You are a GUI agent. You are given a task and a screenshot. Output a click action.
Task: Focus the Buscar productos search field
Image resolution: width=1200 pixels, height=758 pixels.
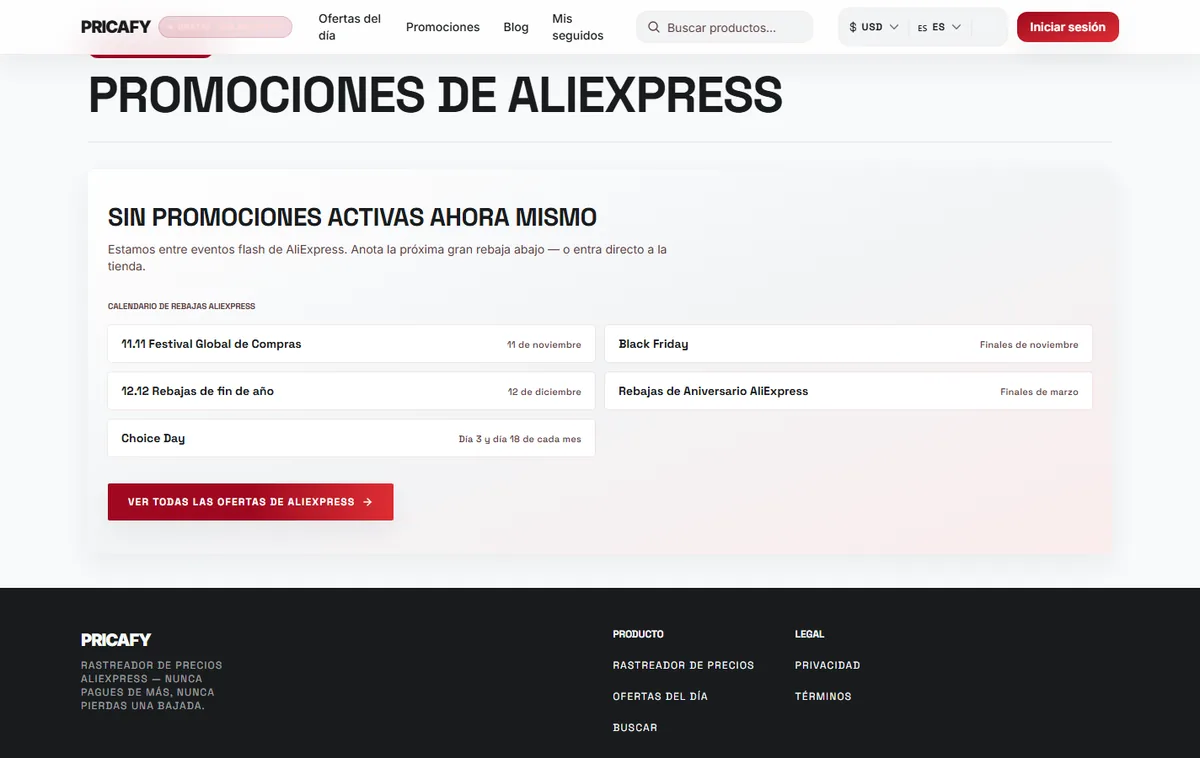coord(725,27)
